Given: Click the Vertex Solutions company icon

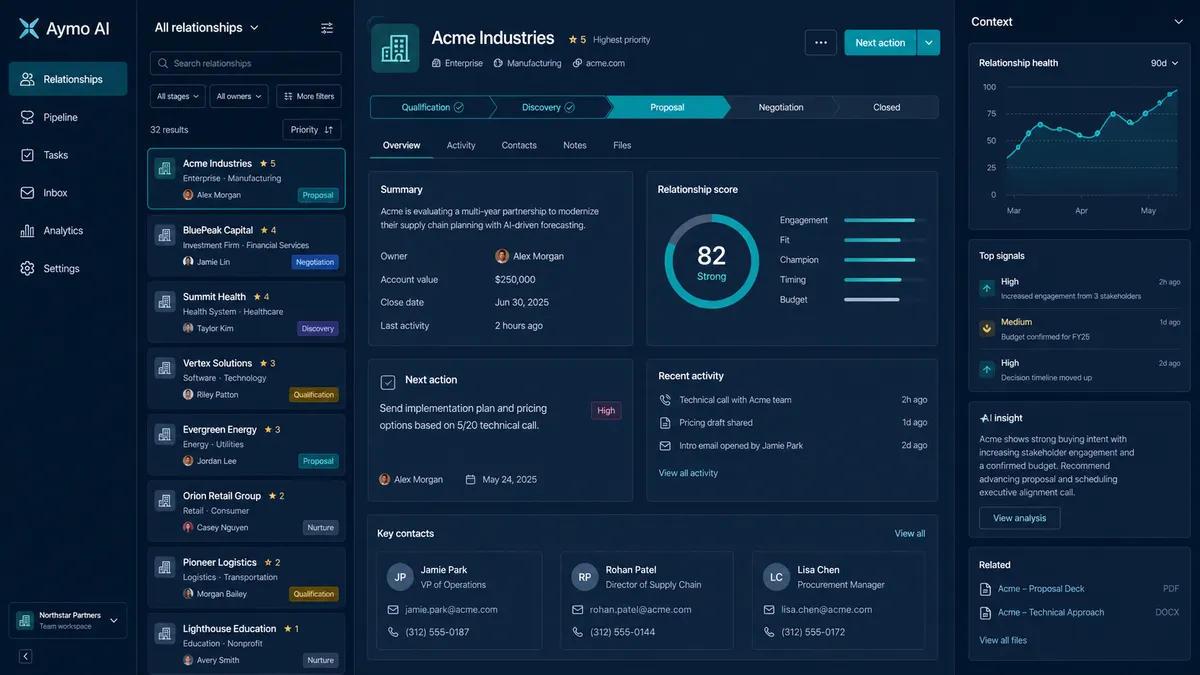Looking at the screenshot, I should tap(165, 368).
